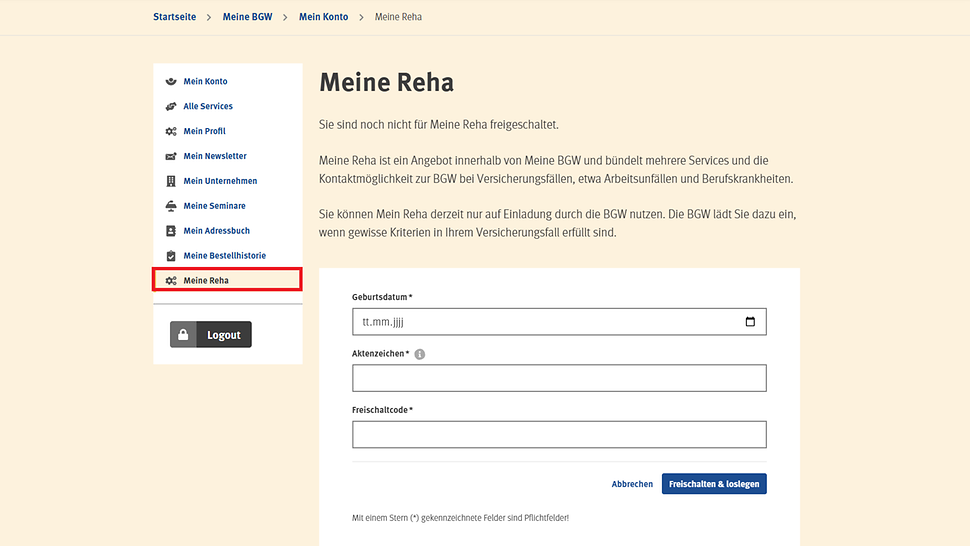Click the Abbrechen link
The height and width of the screenshot is (546, 970).
click(x=632, y=484)
